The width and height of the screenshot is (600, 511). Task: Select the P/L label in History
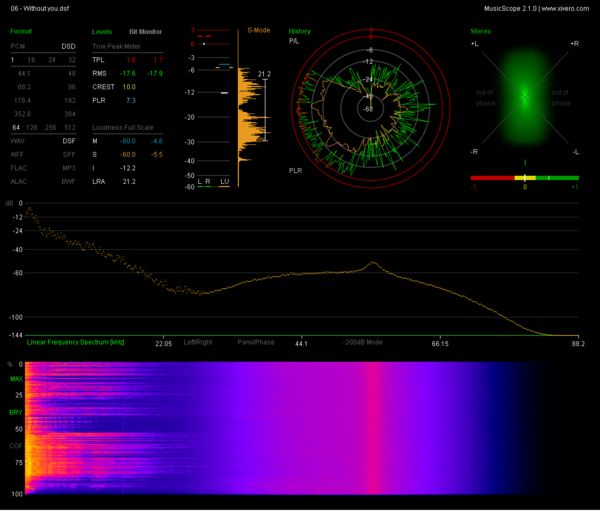coord(294,41)
